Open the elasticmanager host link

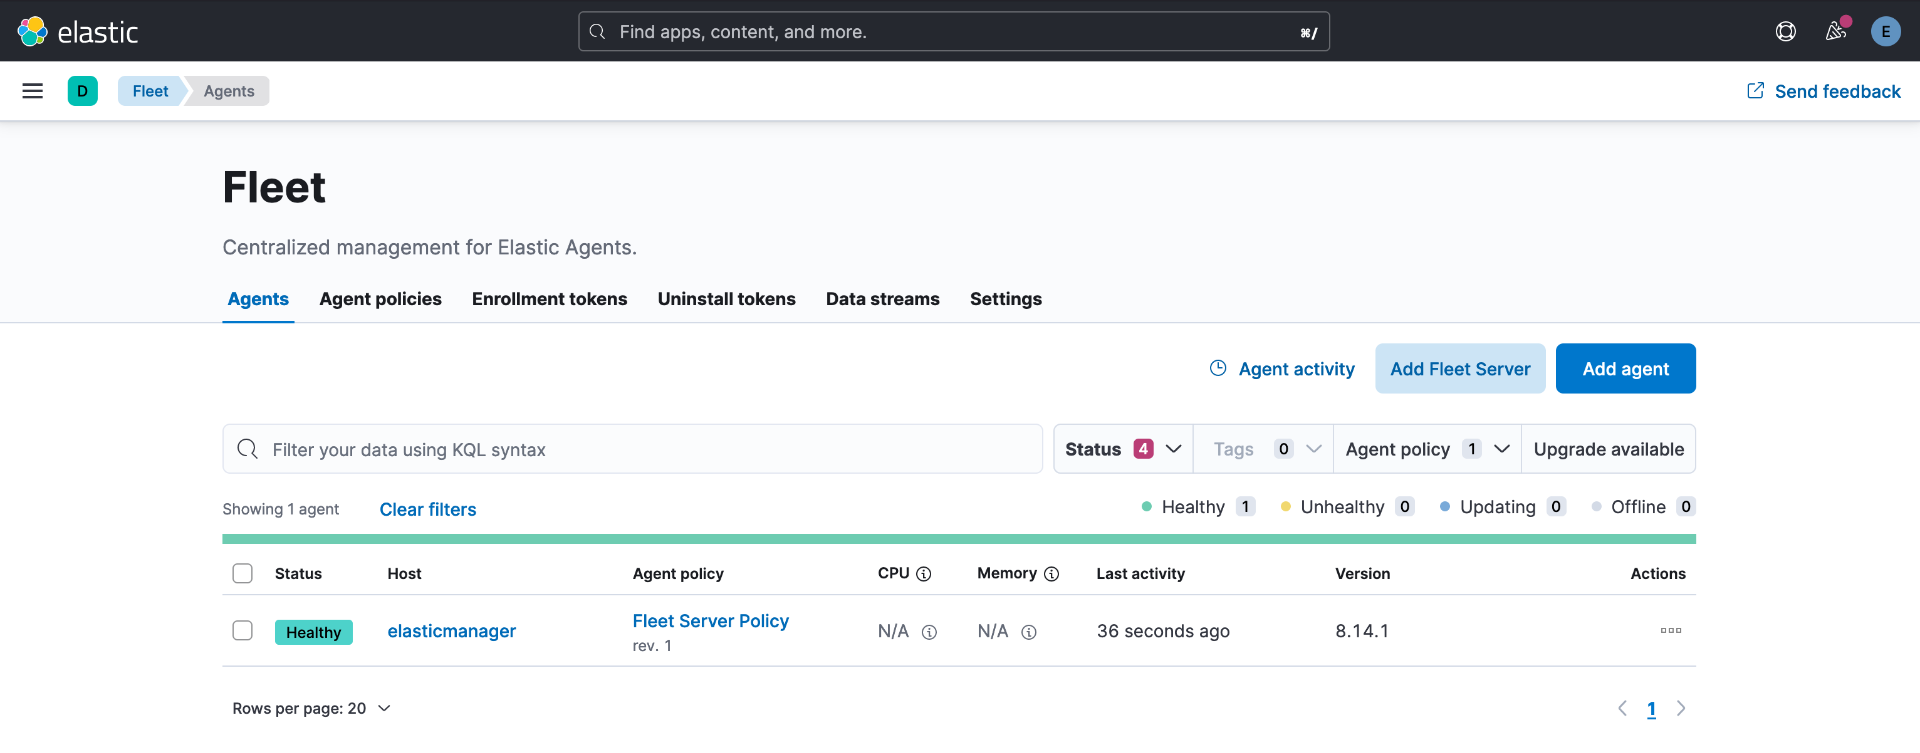[x=452, y=631]
